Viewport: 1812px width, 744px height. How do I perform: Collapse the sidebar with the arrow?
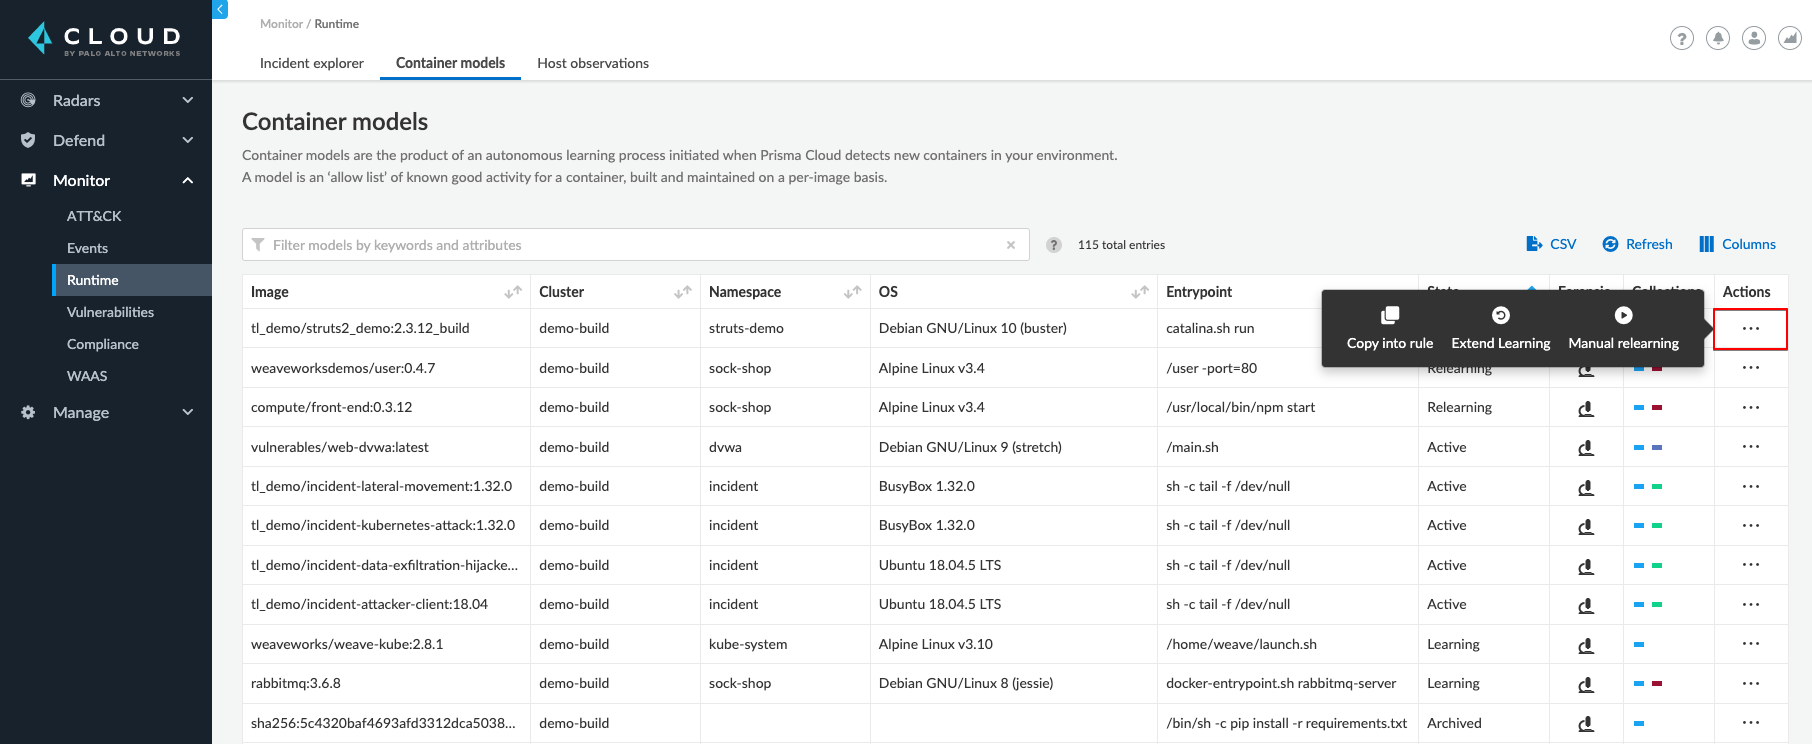tap(221, 9)
